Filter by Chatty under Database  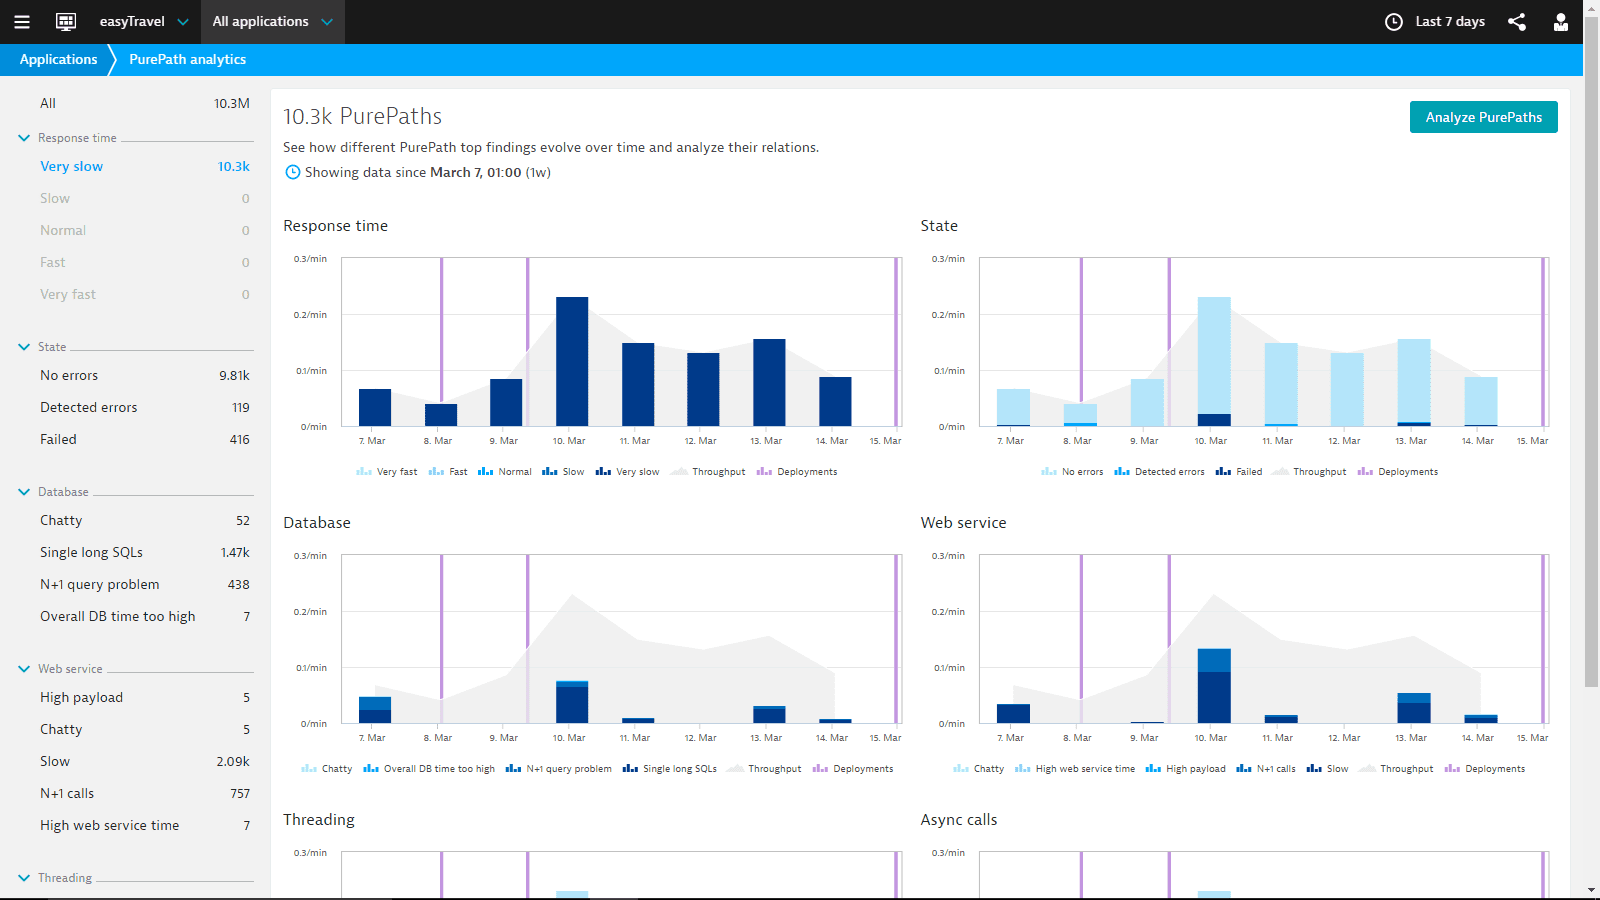pos(144,521)
